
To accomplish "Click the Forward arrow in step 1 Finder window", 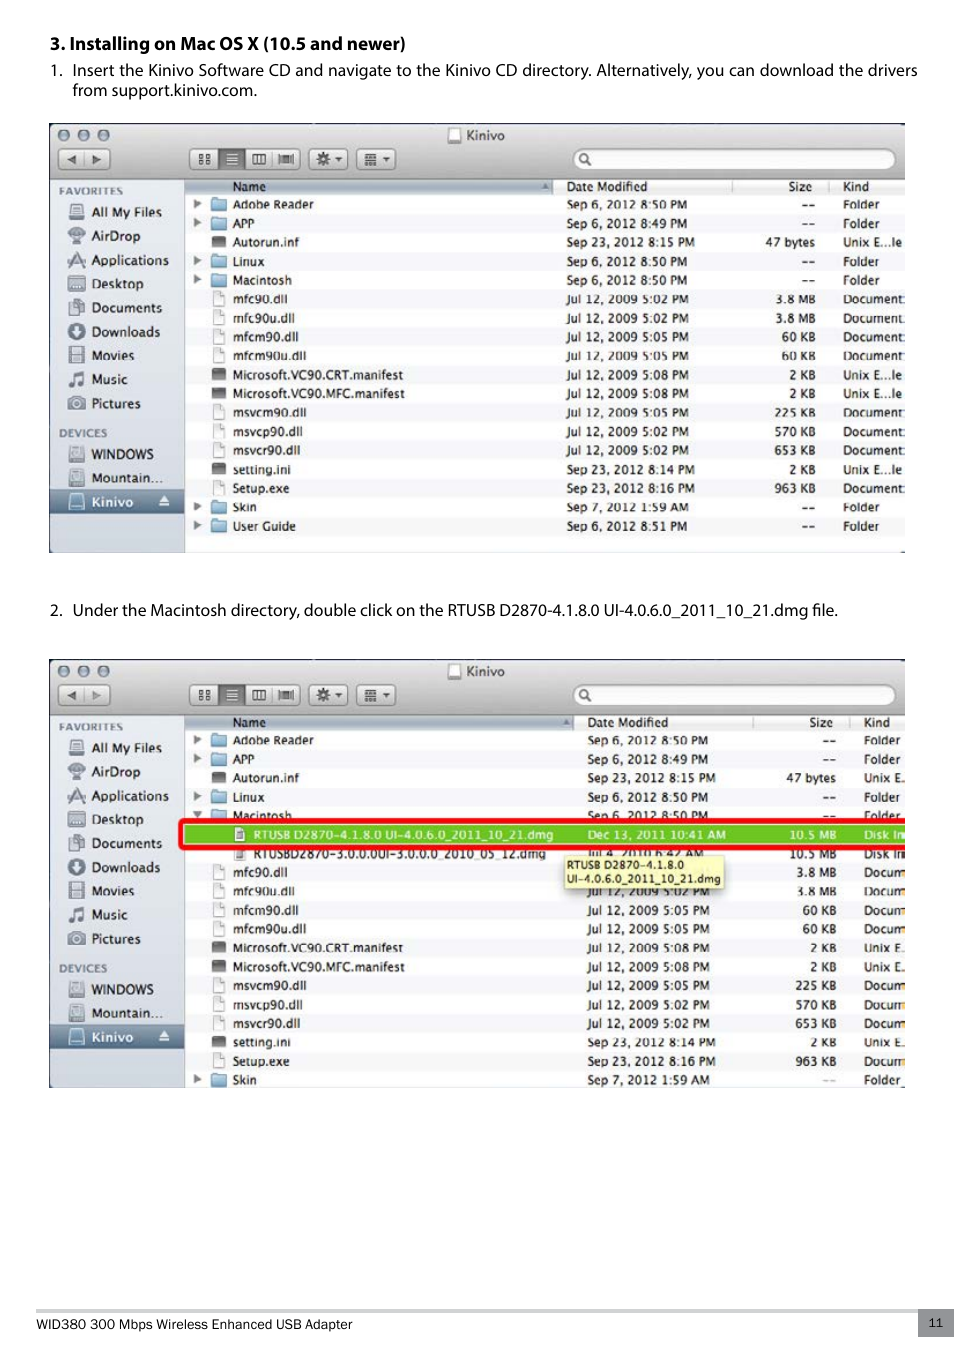I will coord(97,159).
